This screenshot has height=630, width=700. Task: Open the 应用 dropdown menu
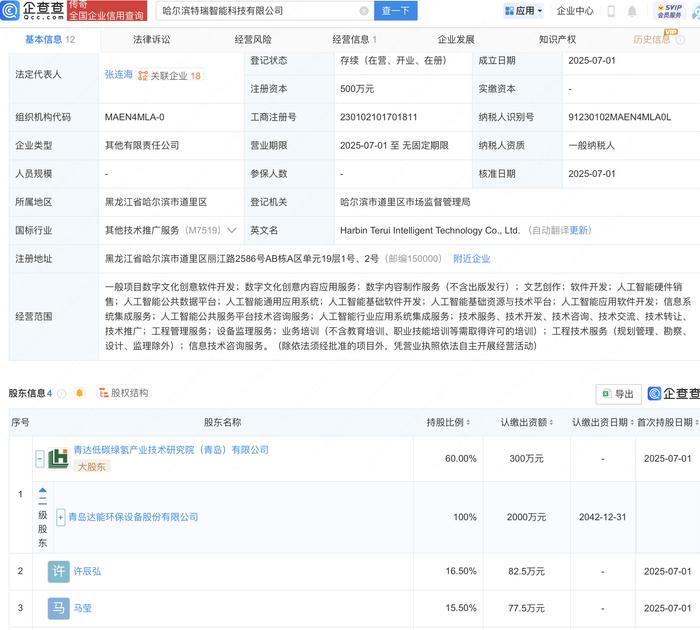click(523, 11)
